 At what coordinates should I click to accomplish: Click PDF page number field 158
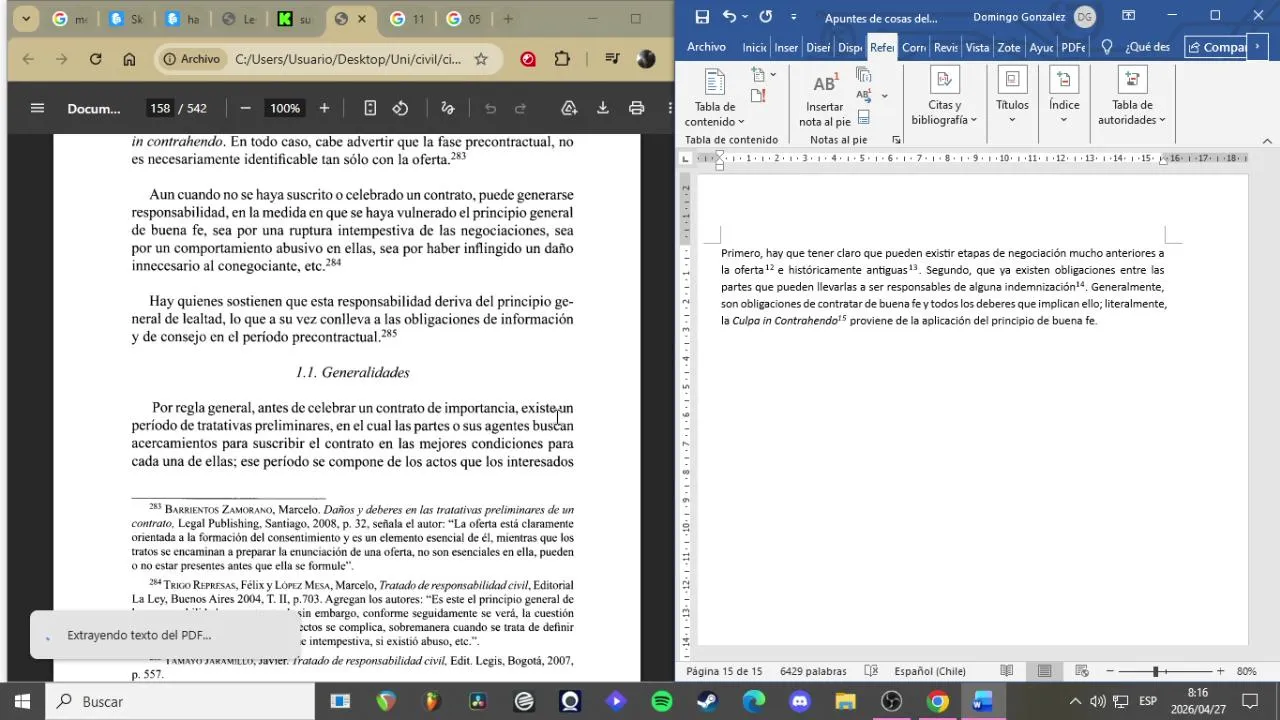pyautogui.click(x=160, y=108)
